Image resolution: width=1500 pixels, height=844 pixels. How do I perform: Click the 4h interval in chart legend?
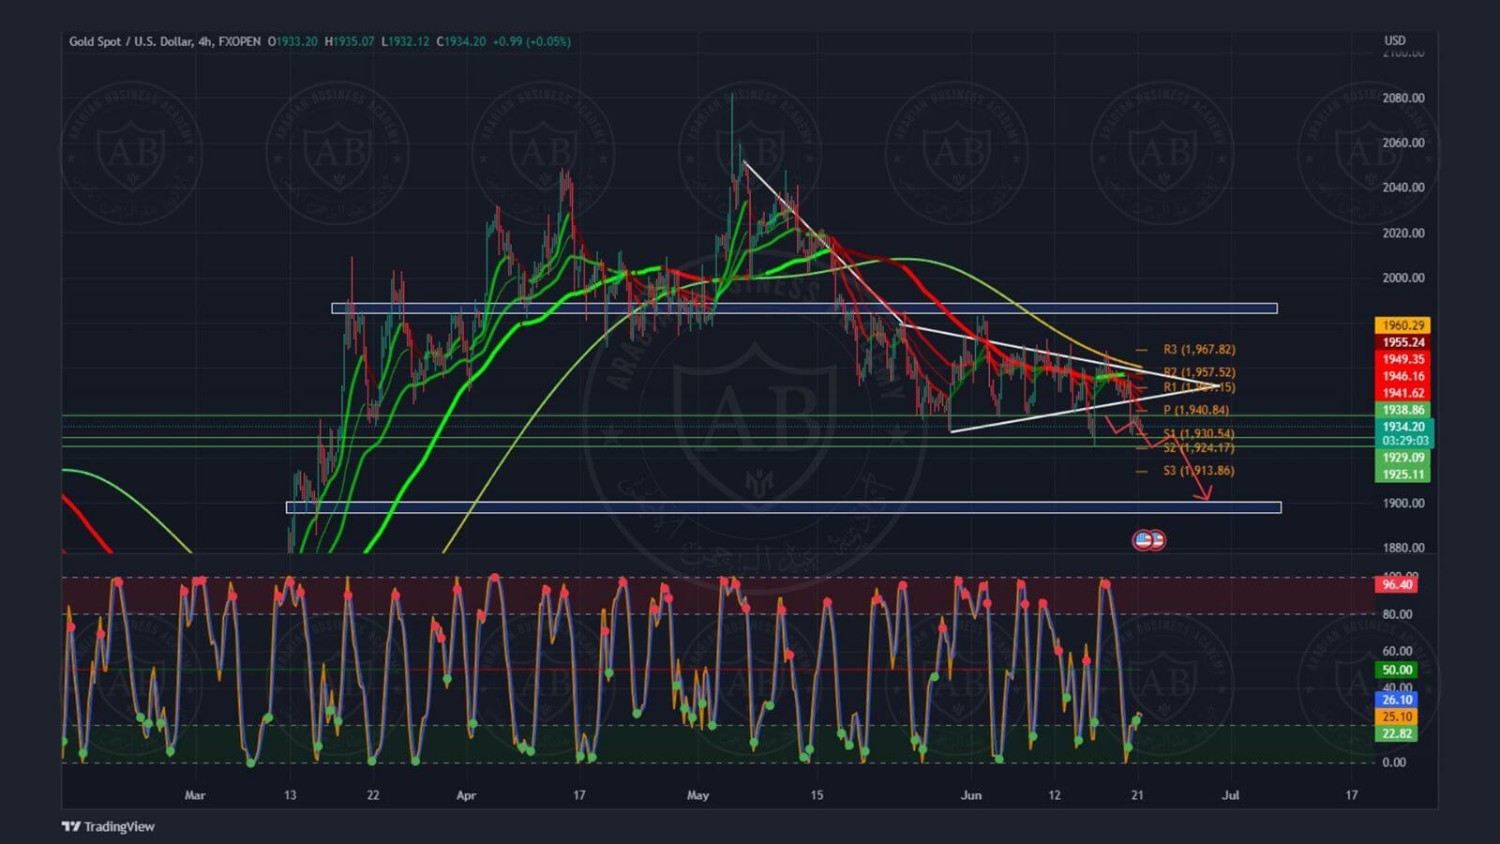(x=205, y=41)
